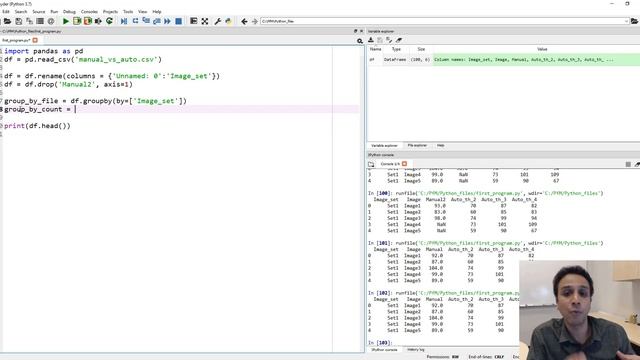
Task: Run file with green play icon
Action: [x=65, y=21]
